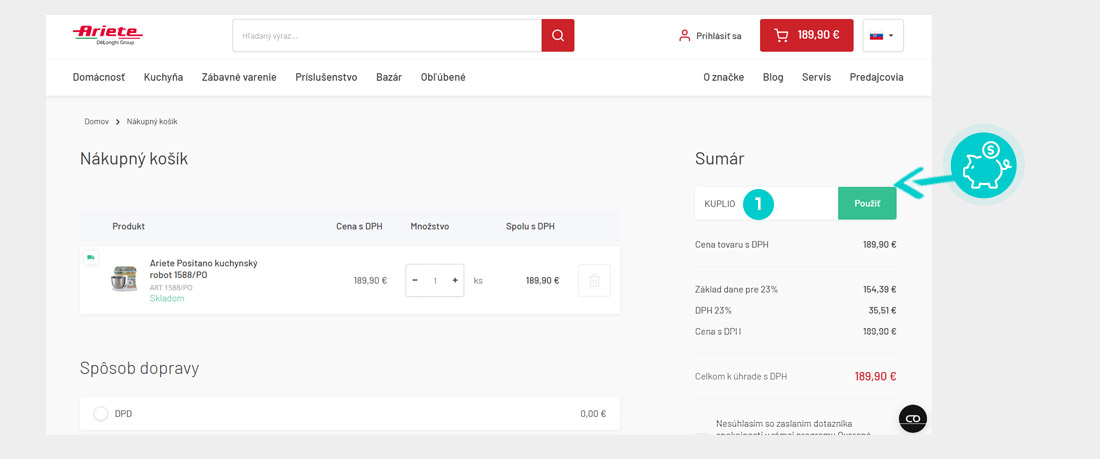Click the user account icon
This screenshot has height=459, width=1100.
(x=684, y=35)
